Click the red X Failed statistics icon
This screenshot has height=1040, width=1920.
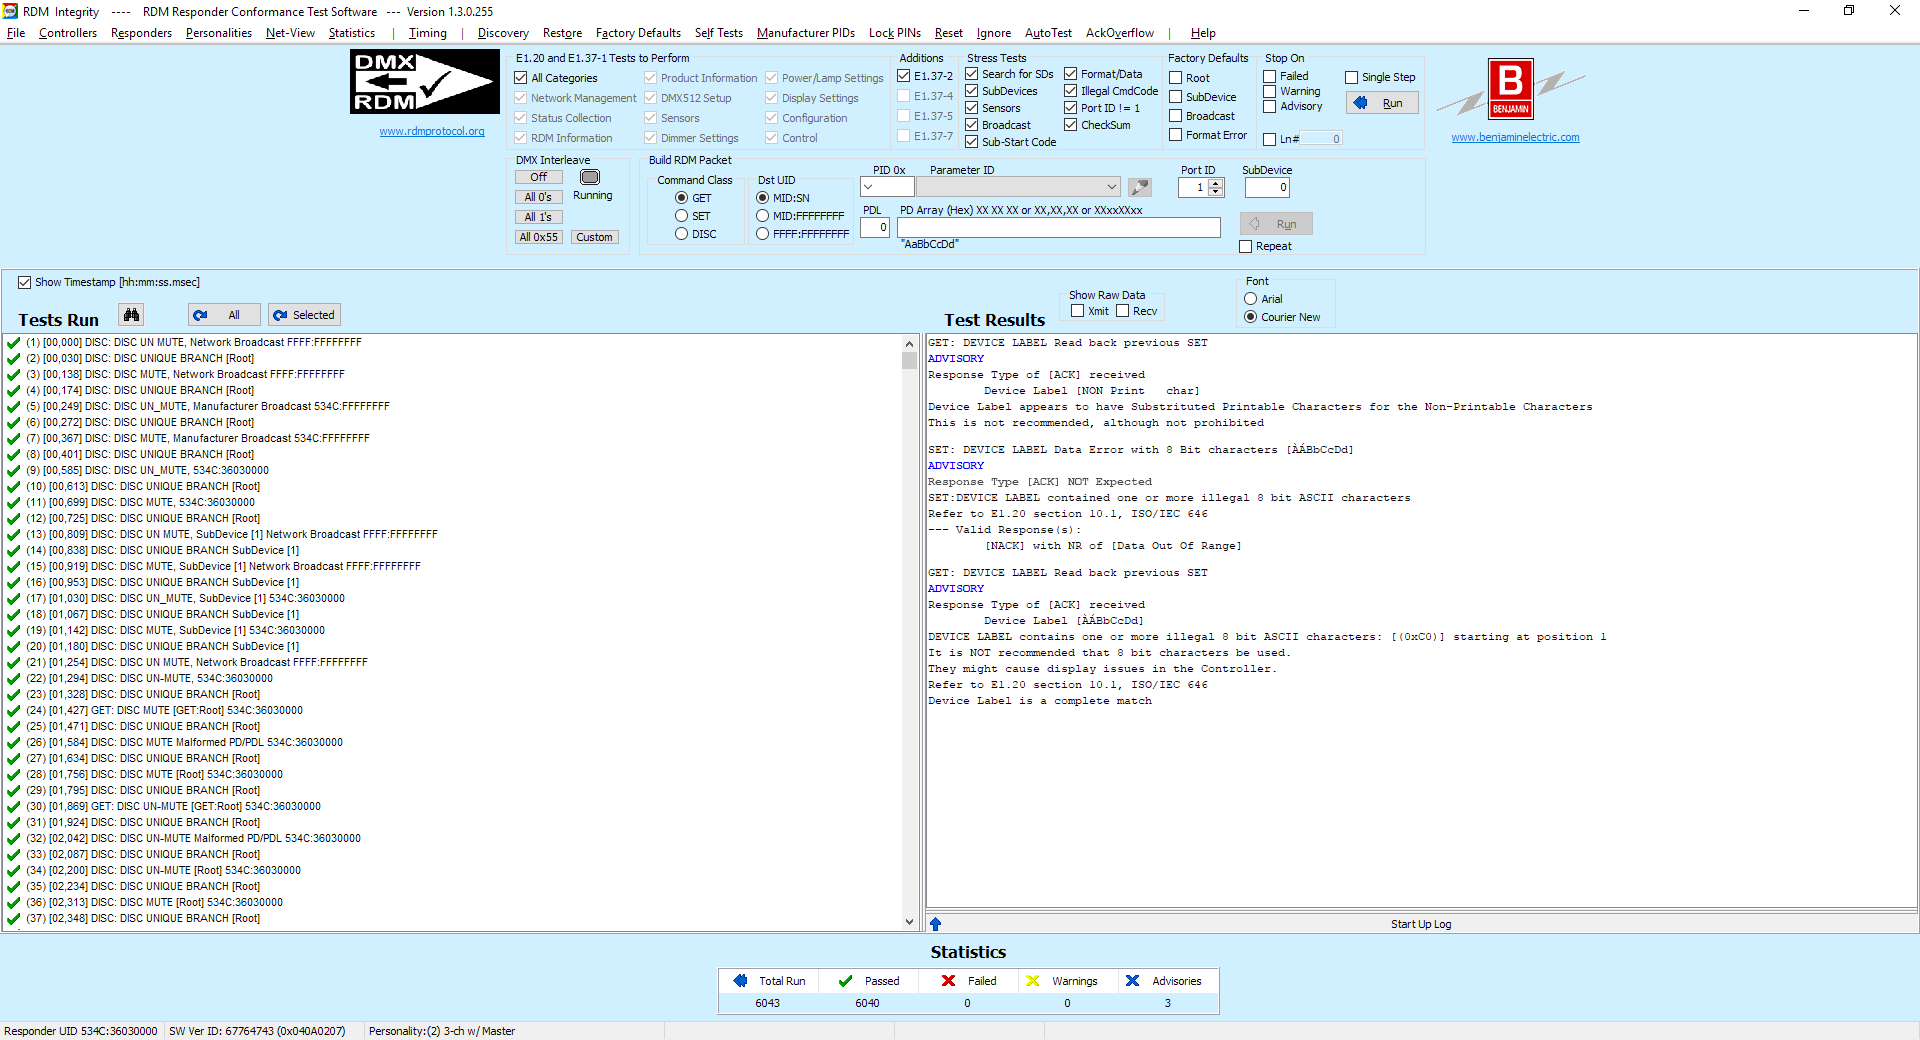pos(948,981)
